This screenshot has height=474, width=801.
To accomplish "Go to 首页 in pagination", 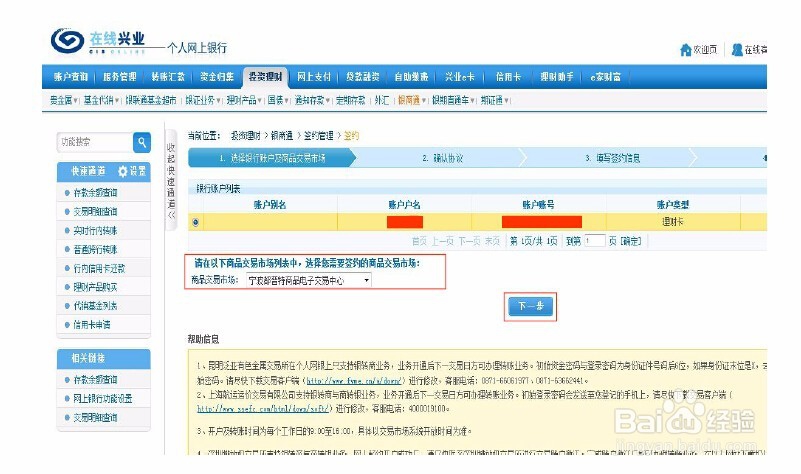I will (x=419, y=241).
